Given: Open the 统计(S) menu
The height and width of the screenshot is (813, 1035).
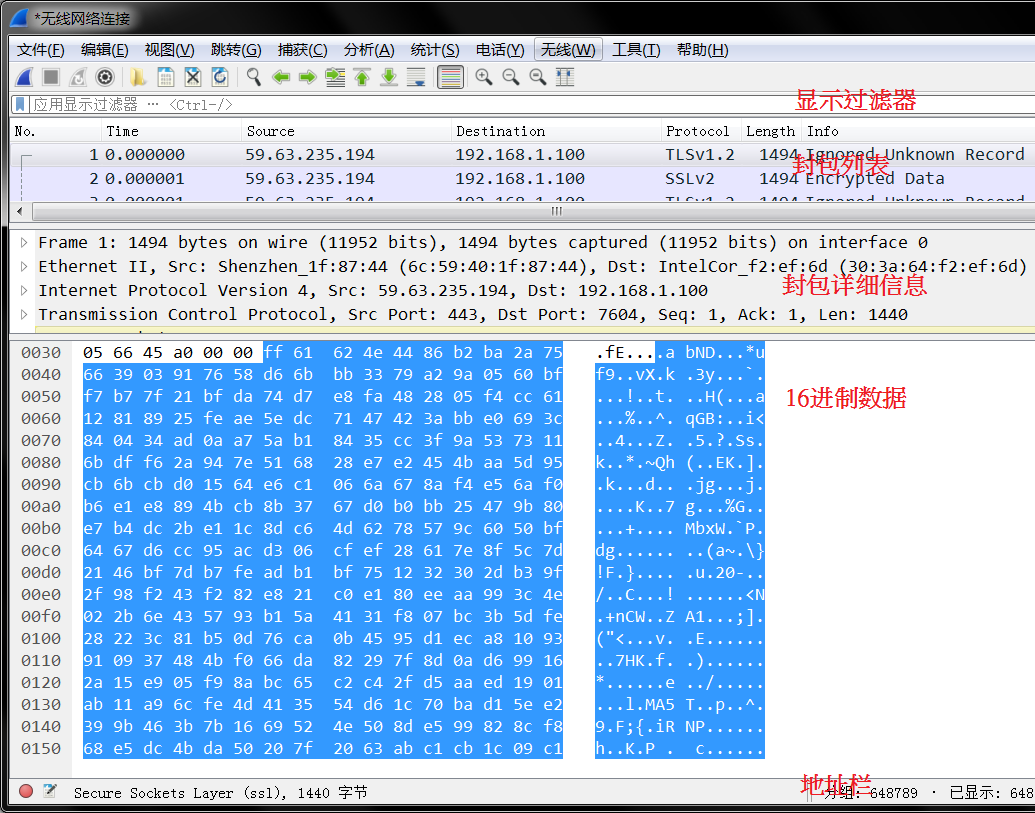Looking at the screenshot, I should click(434, 50).
